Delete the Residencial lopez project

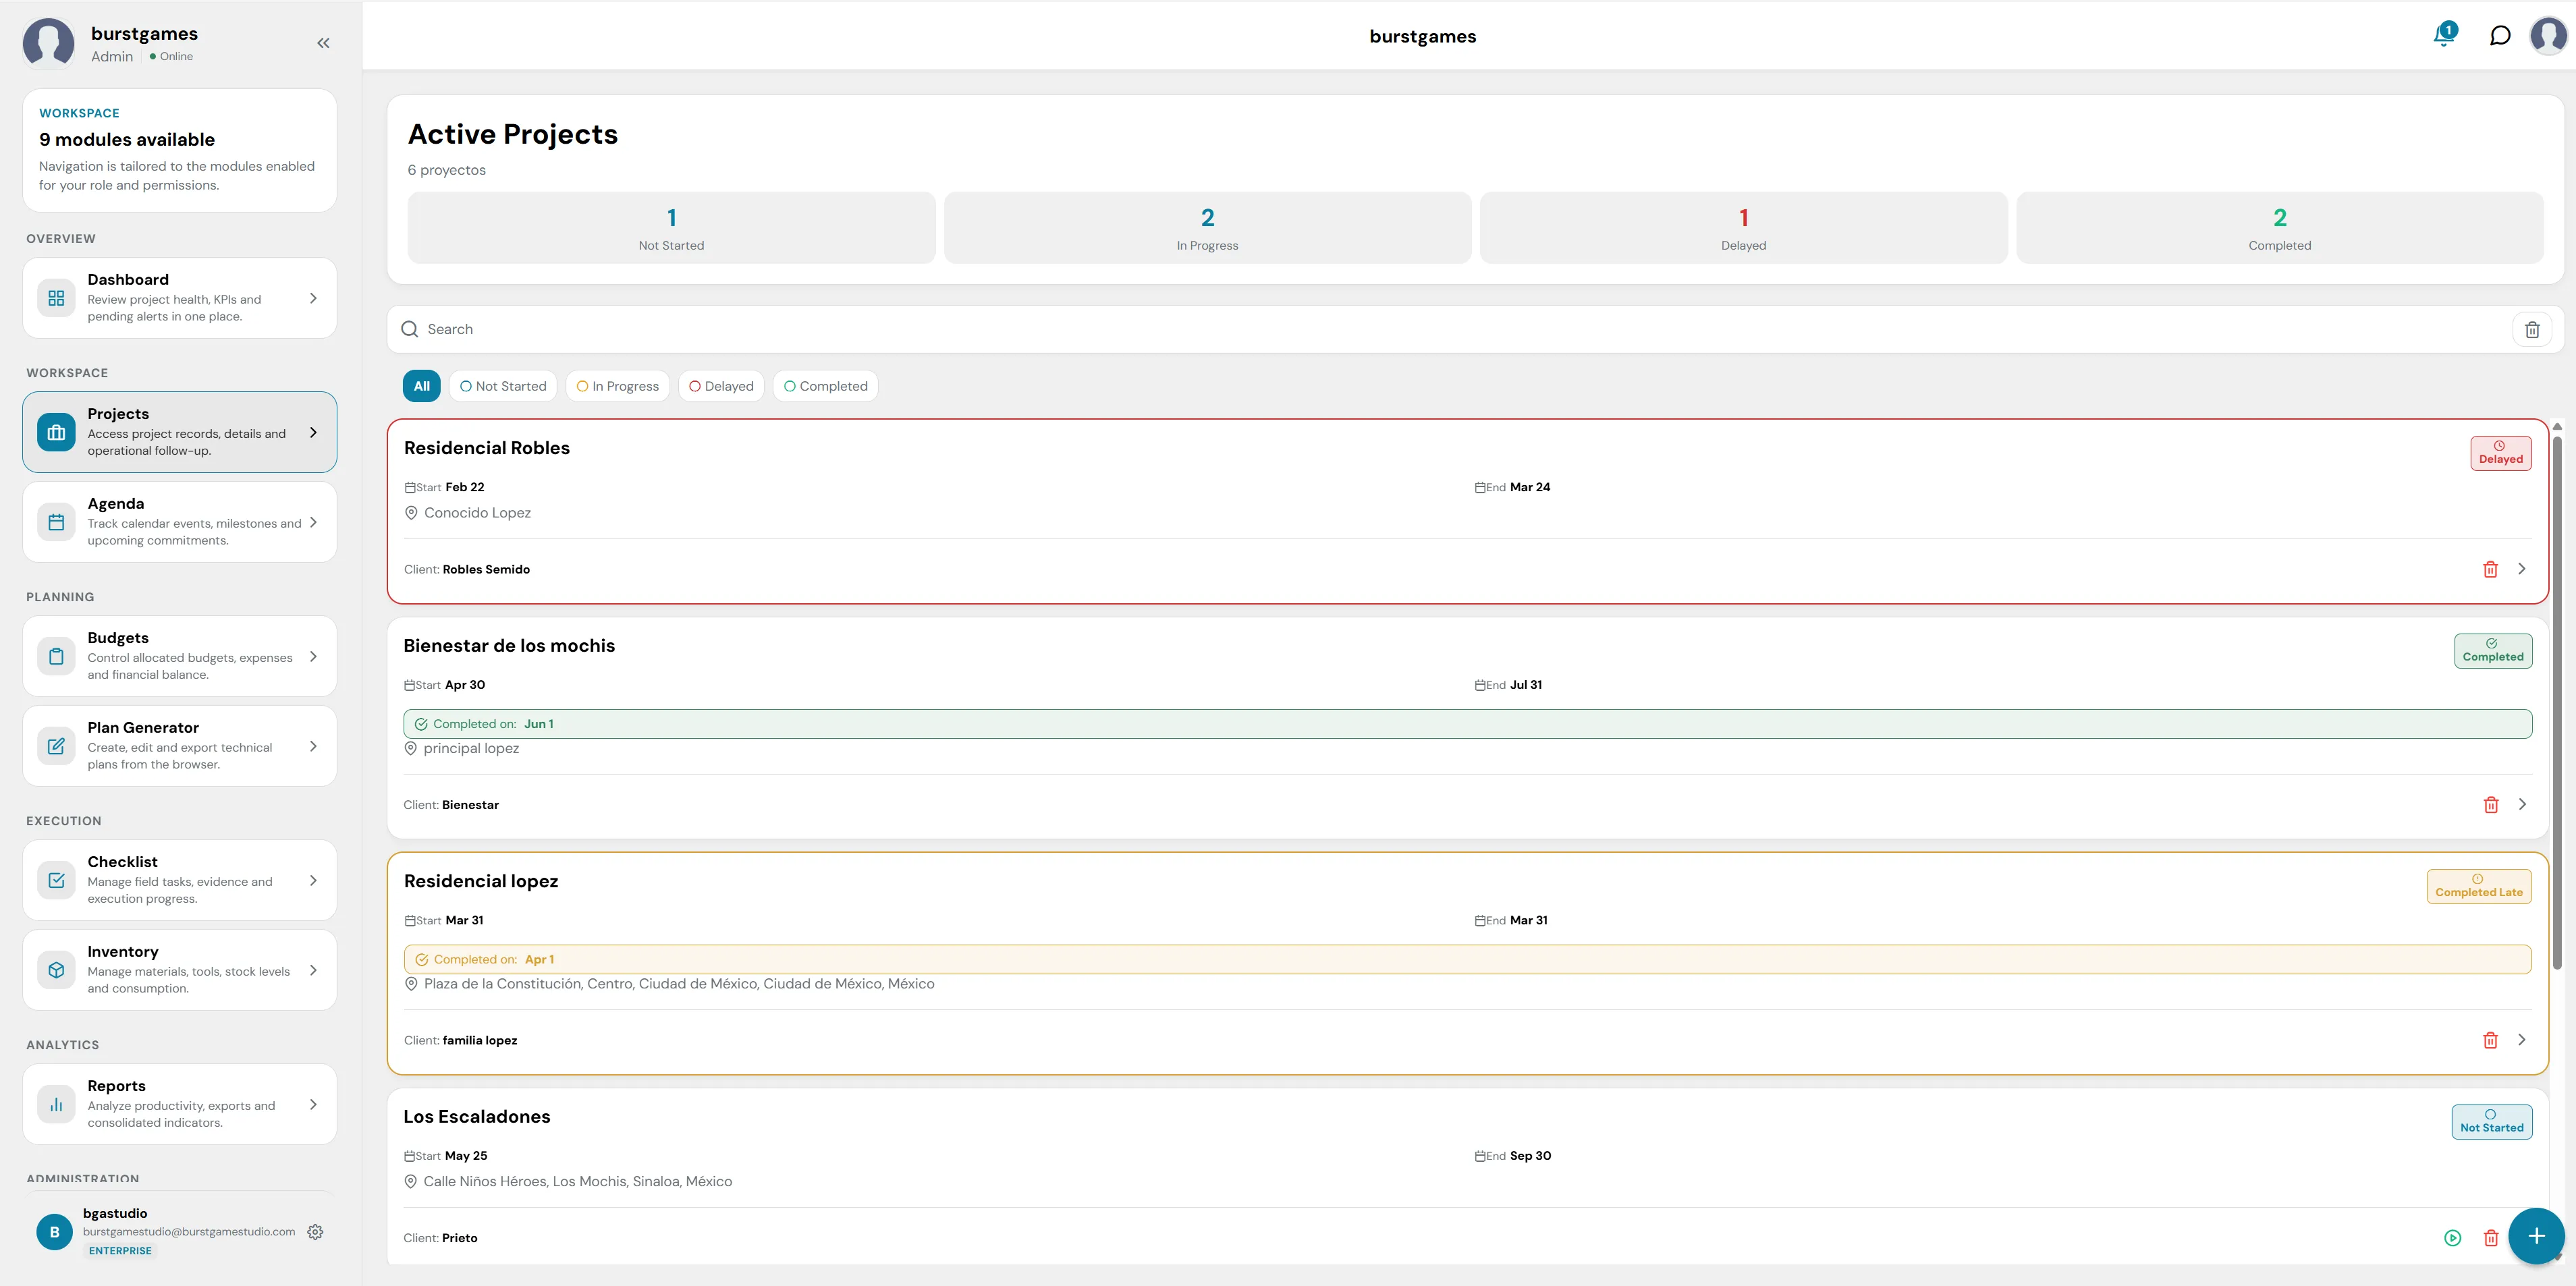[x=2490, y=1040]
